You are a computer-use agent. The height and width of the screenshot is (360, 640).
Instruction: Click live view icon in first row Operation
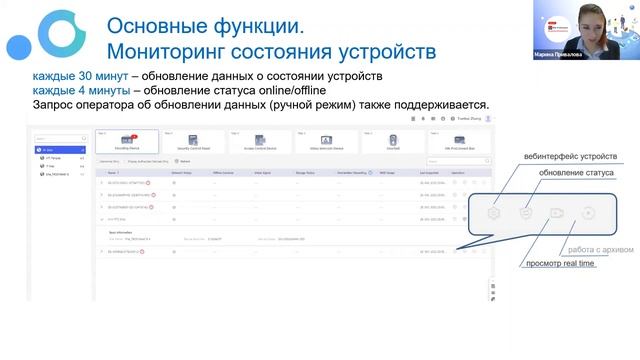(x=474, y=183)
